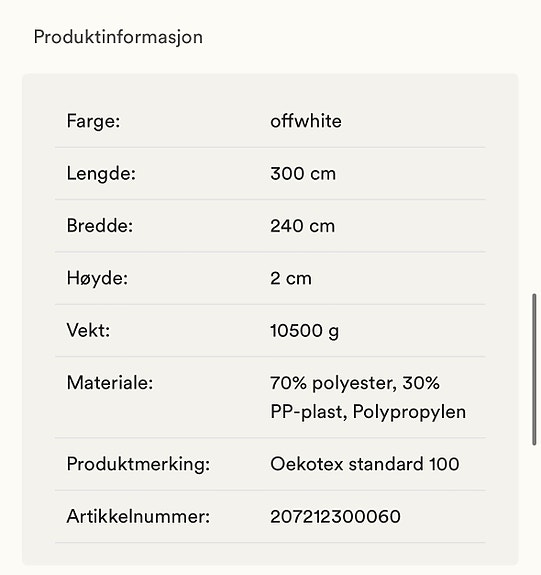
Task: Click the 240 cm width value
Action: 303,226
